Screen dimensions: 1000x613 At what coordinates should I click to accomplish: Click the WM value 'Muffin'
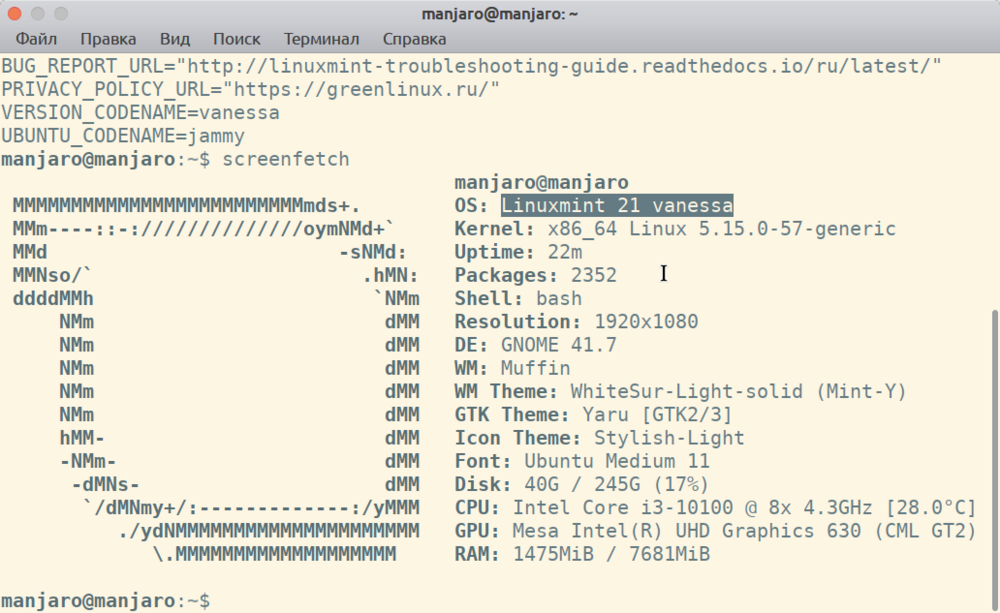[536, 368]
